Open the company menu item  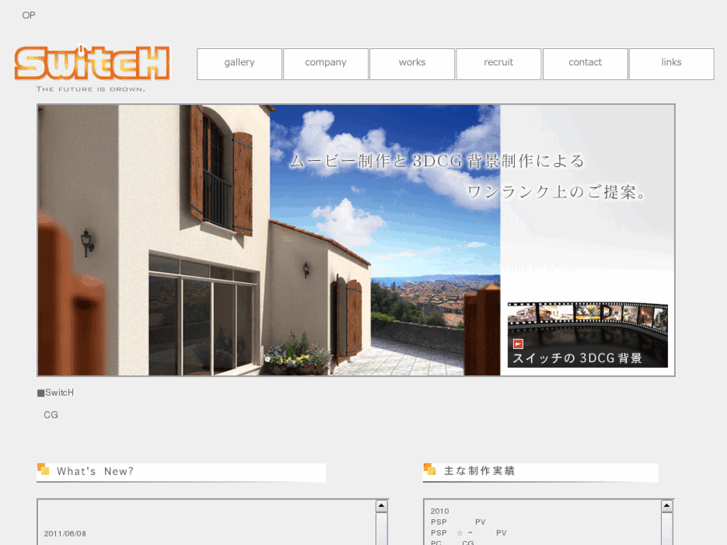tap(325, 64)
